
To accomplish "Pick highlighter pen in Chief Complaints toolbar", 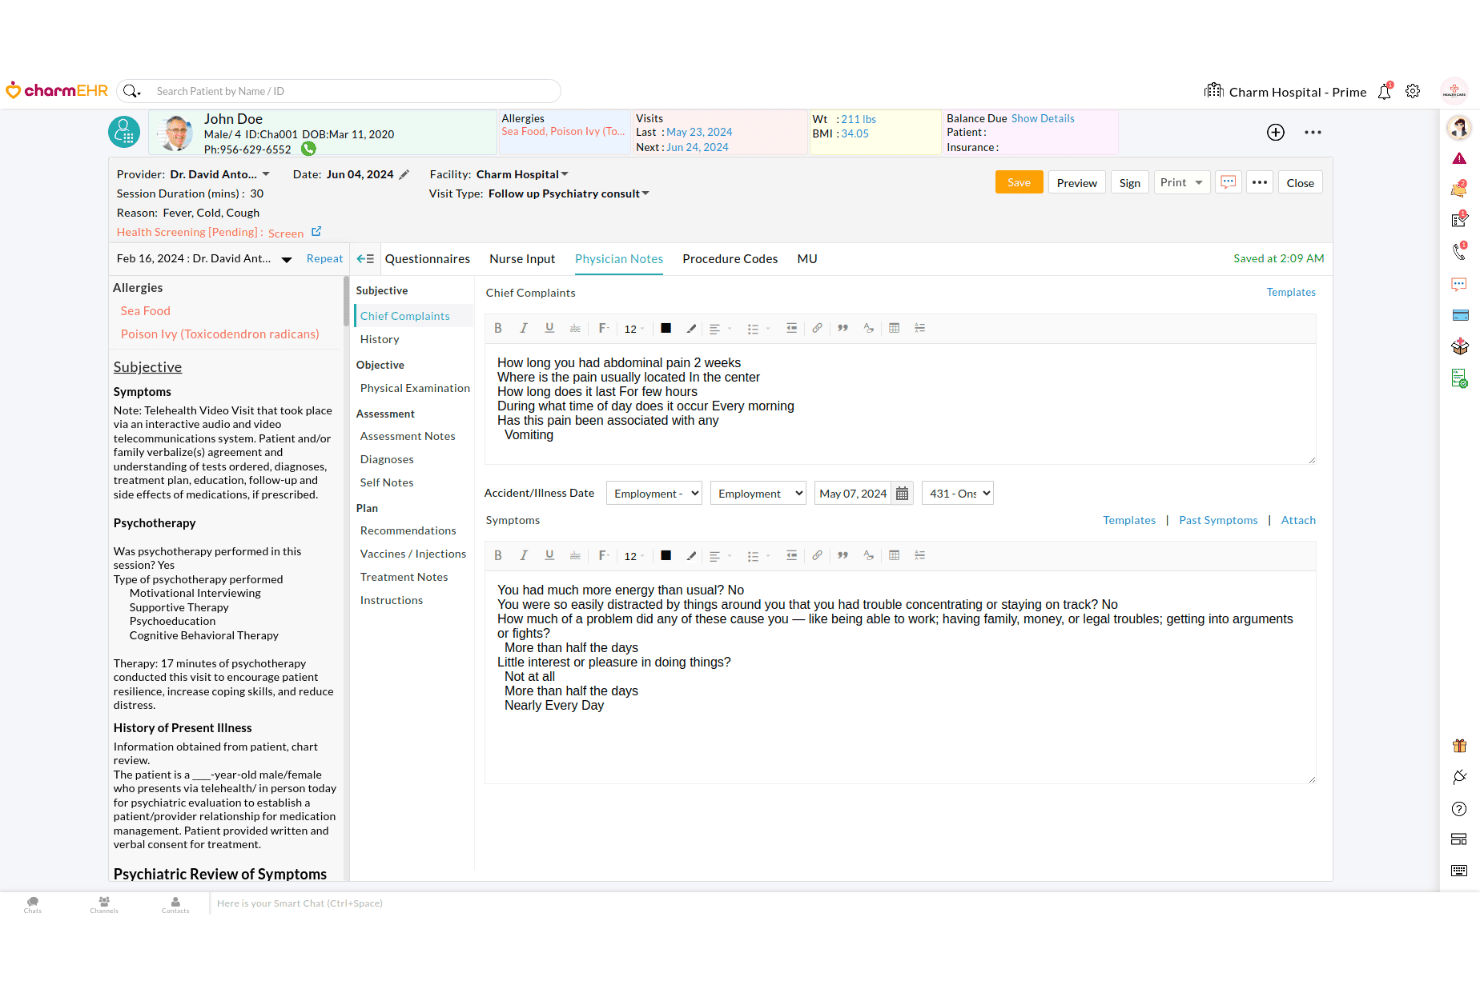I will [691, 328].
